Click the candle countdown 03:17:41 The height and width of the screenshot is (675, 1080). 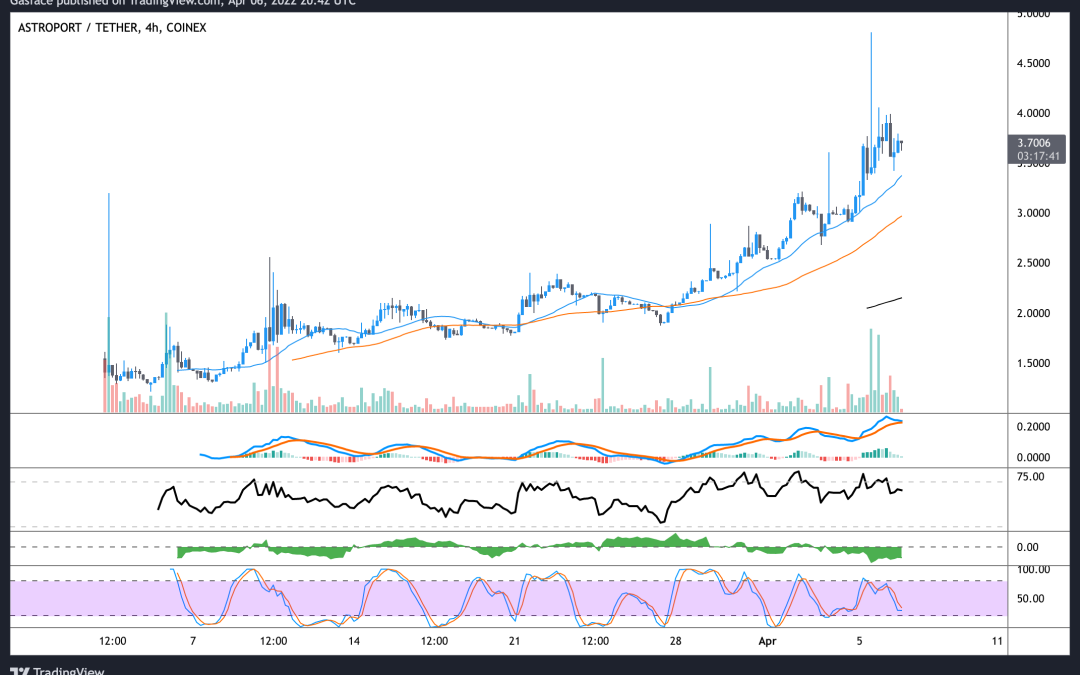[1038, 156]
